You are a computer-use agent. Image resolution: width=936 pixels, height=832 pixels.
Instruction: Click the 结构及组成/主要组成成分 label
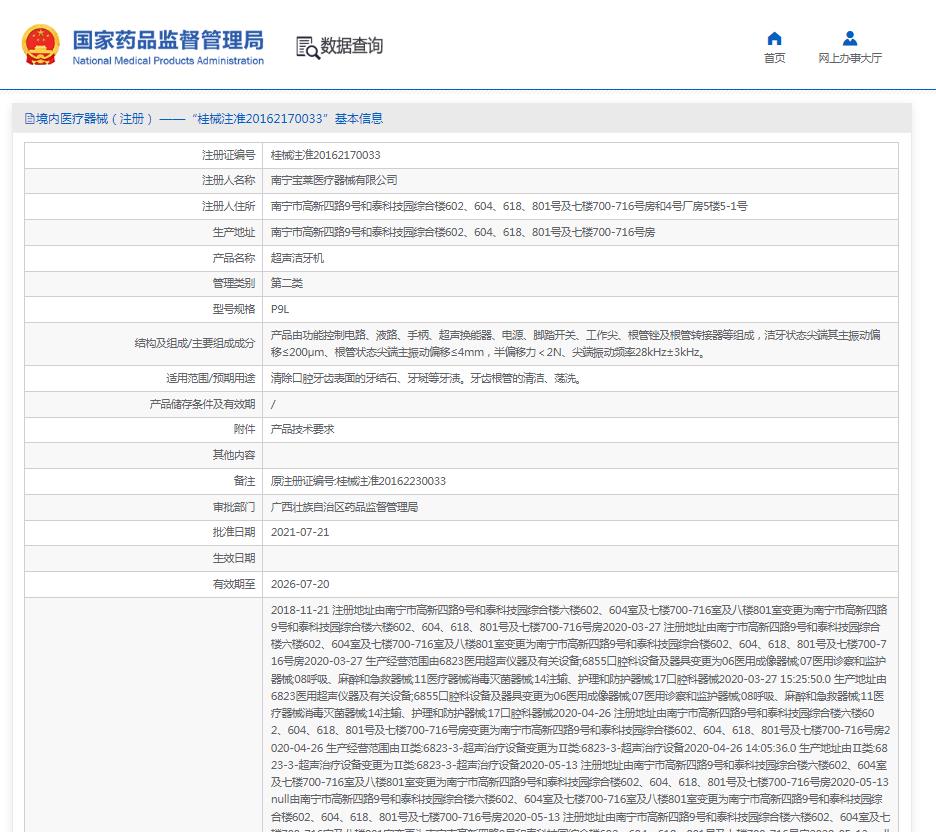pyautogui.click(x=195, y=343)
